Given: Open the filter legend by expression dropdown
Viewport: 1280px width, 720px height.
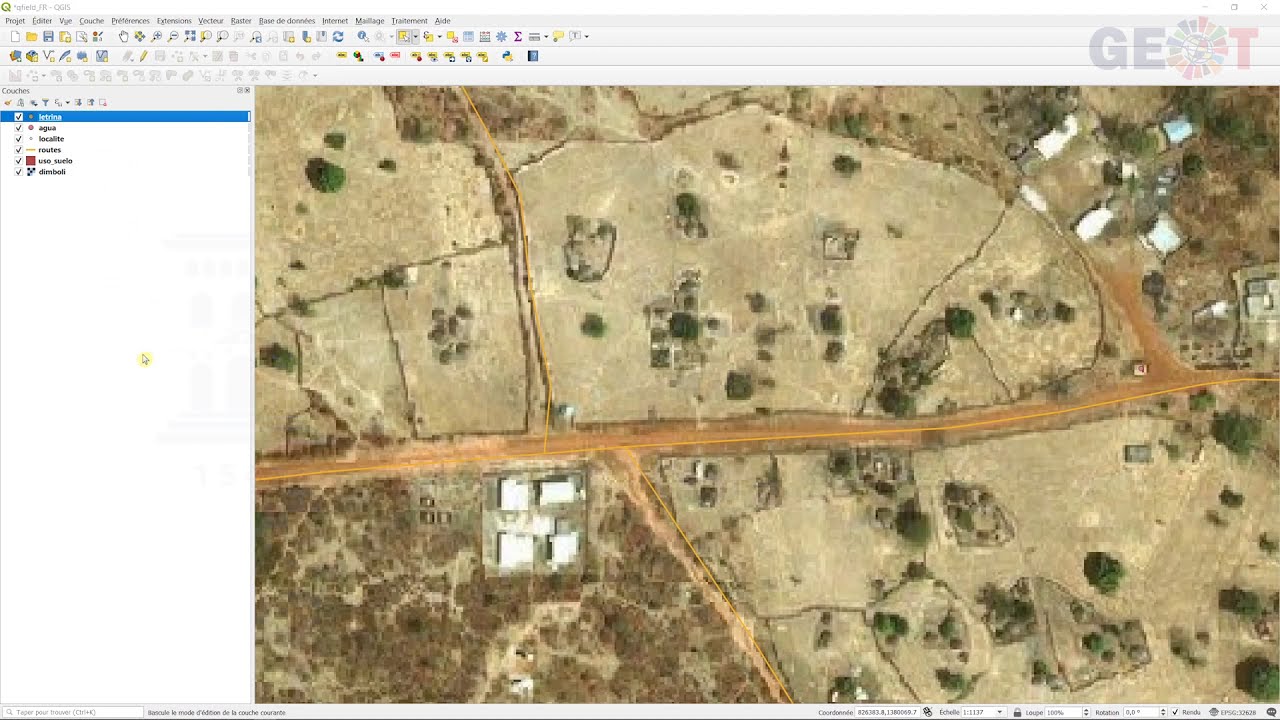Looking at the screenshot, I should coord(68,103).
